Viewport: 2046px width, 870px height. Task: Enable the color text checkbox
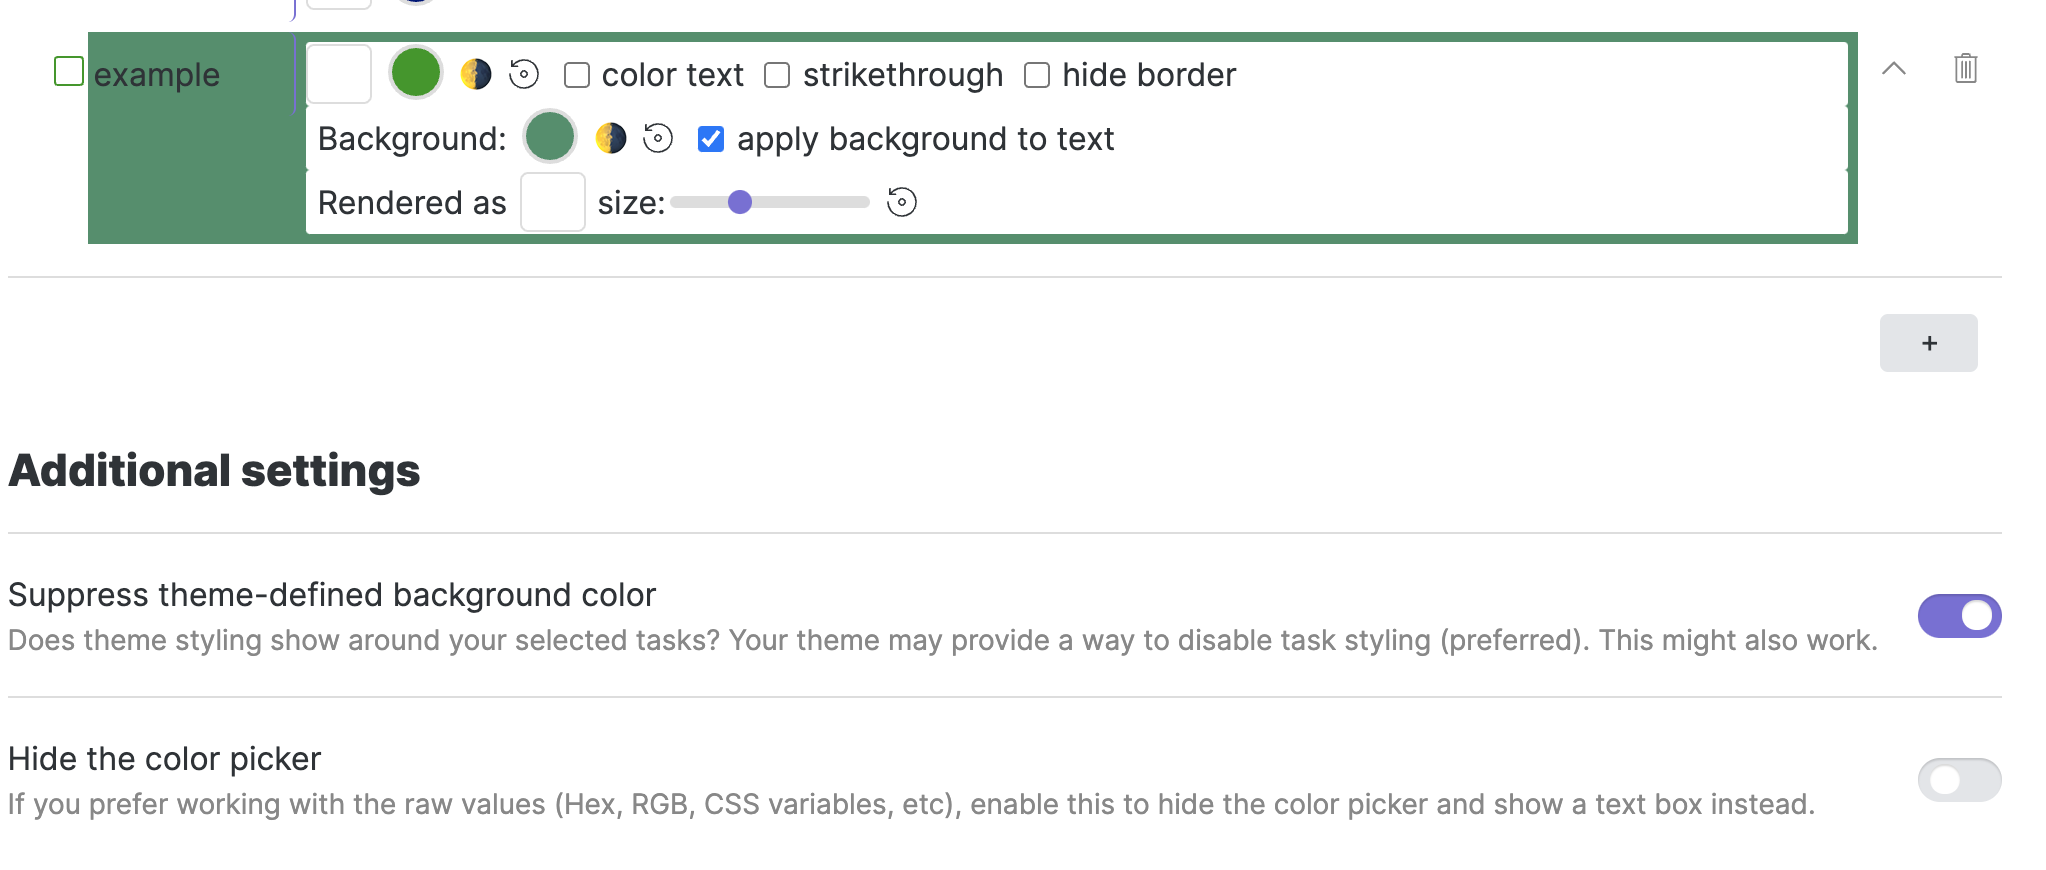[x=576, y=73]
